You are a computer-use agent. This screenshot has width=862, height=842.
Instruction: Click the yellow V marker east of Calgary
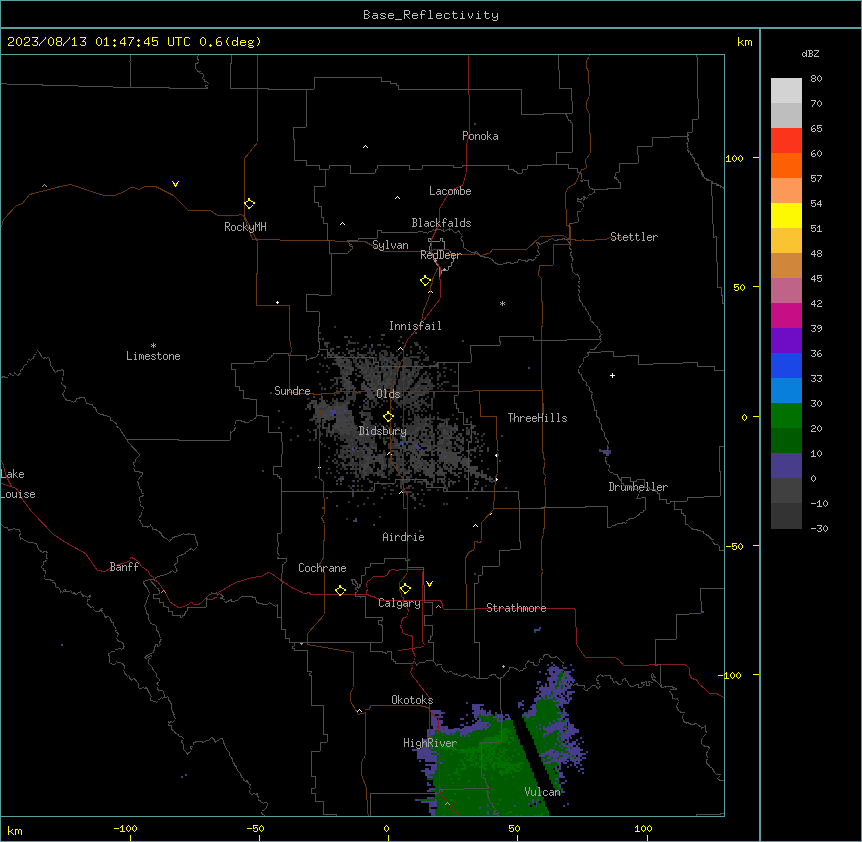429,584
